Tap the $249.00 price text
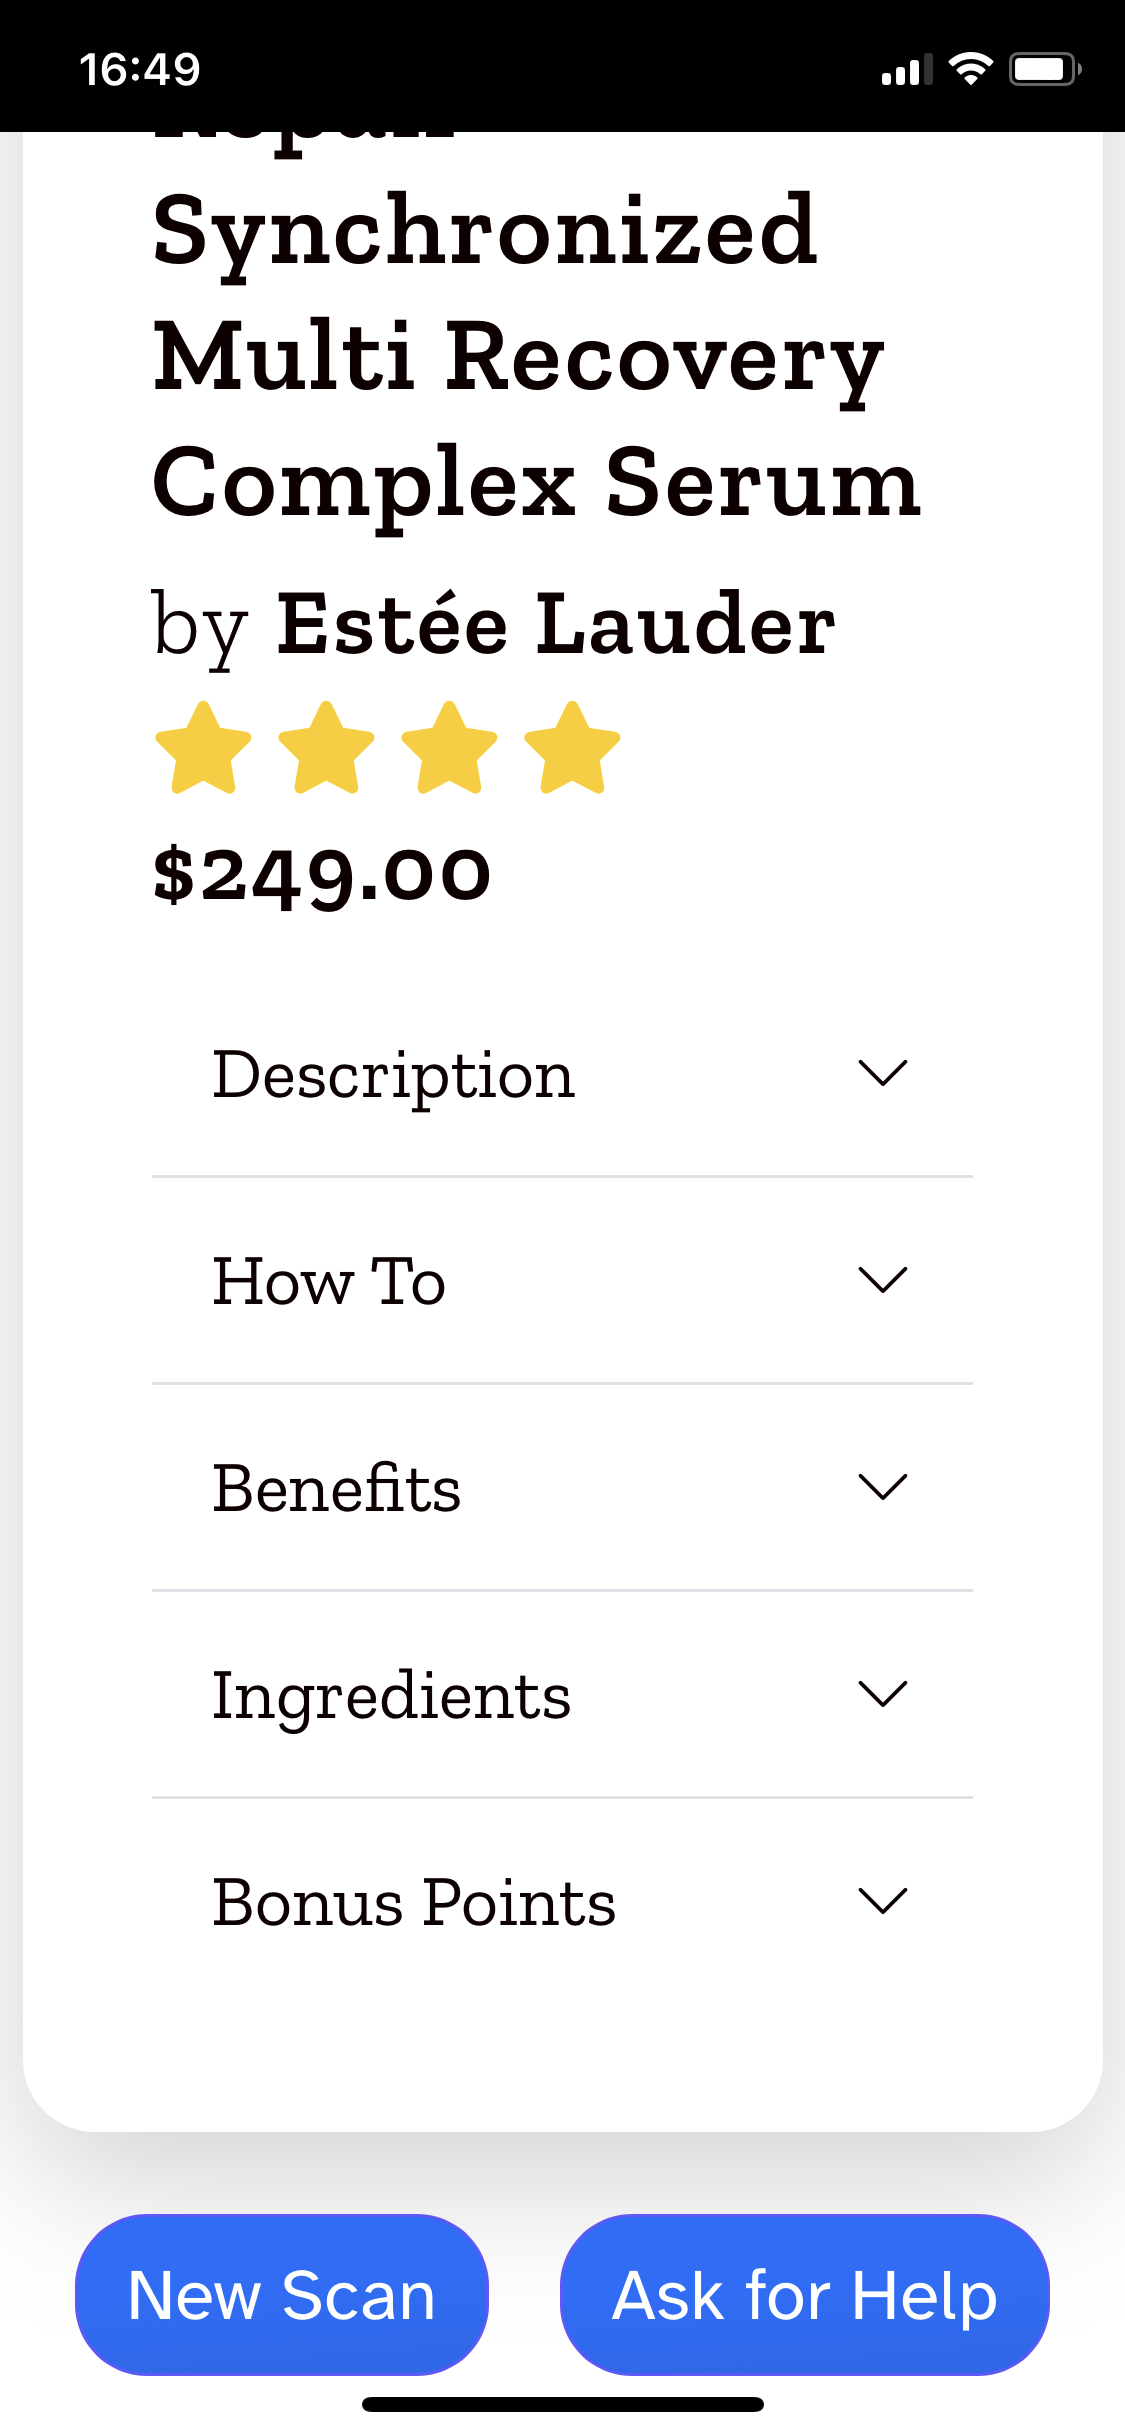Screen dimensions: 1125x2436 [x=322, y=876]
